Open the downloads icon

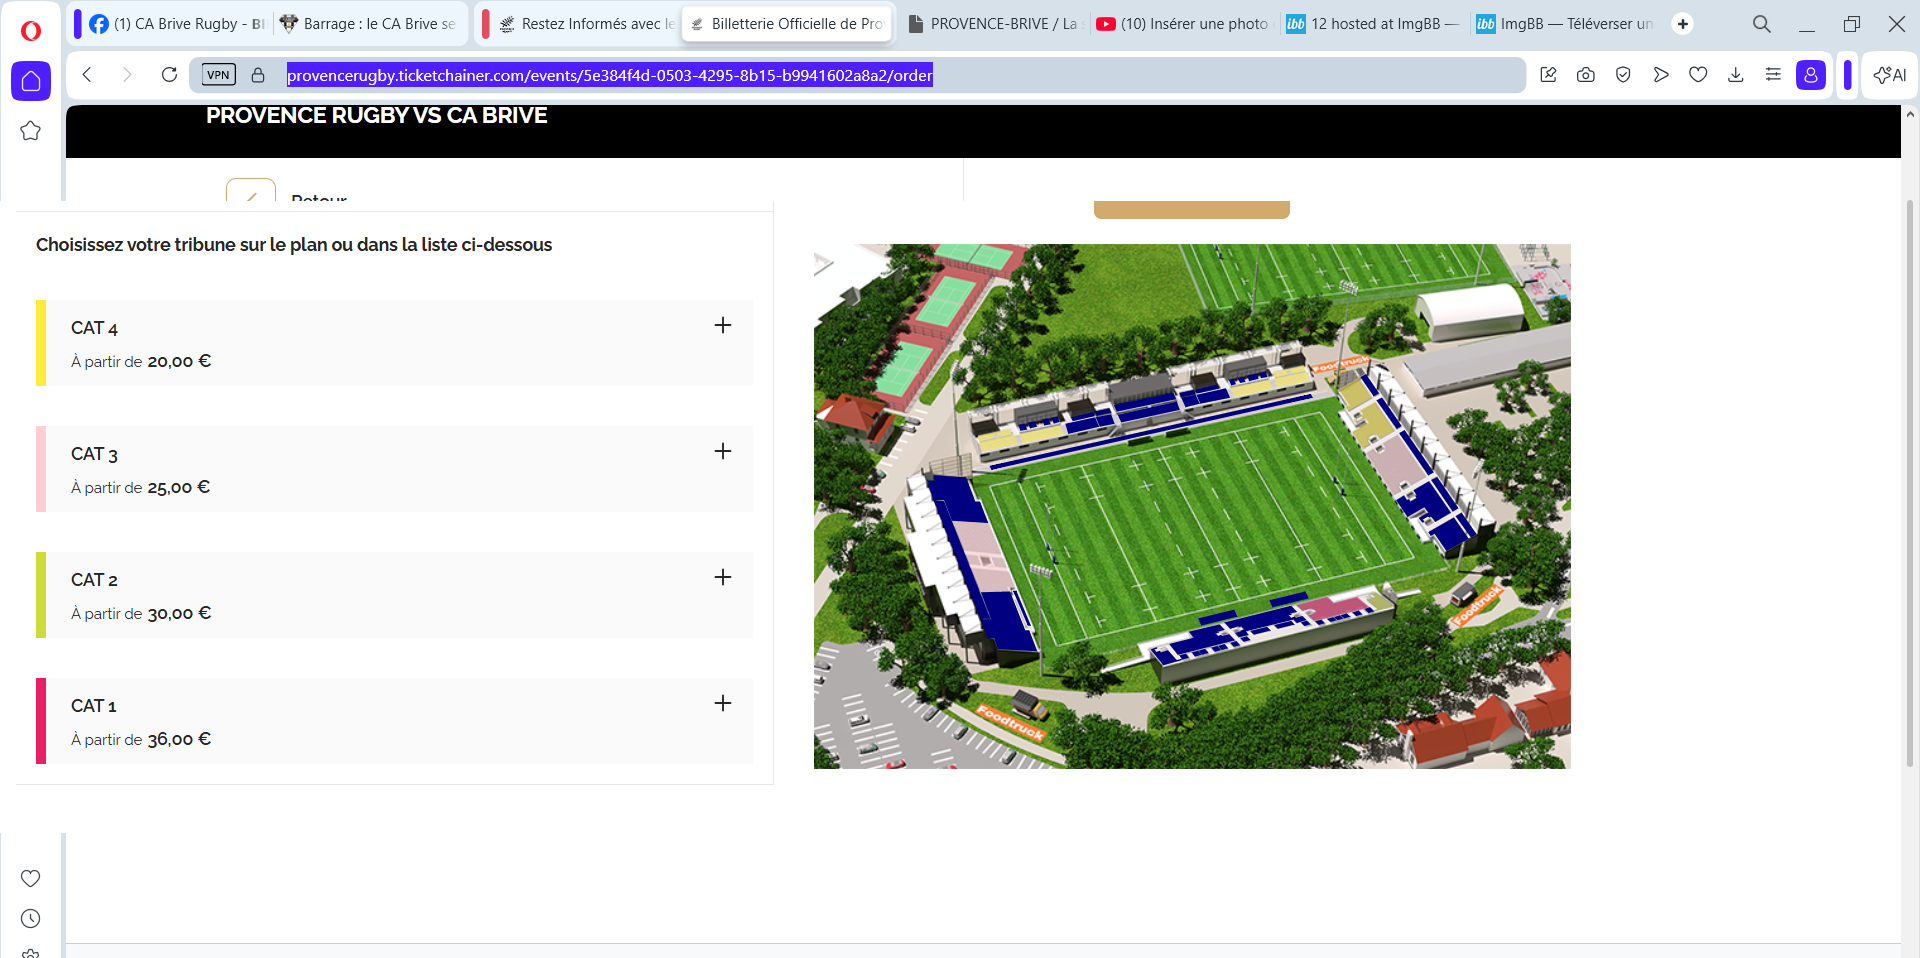(1736, 75)
